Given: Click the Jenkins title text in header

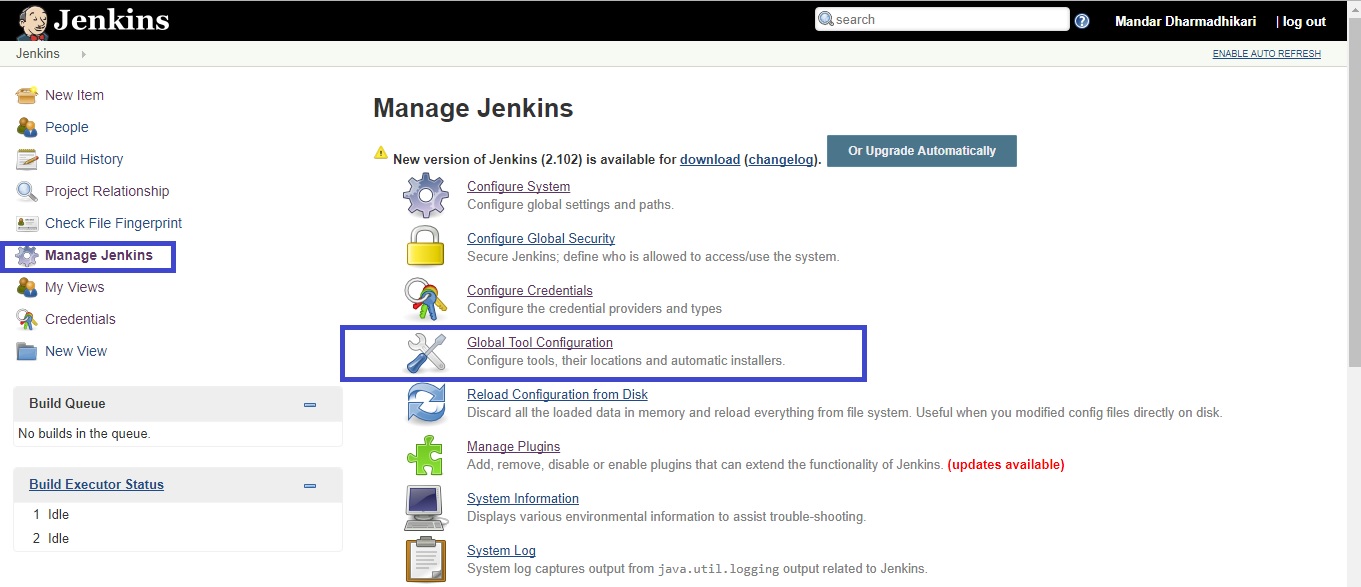Looking at the screenshot, I should 110,20.
